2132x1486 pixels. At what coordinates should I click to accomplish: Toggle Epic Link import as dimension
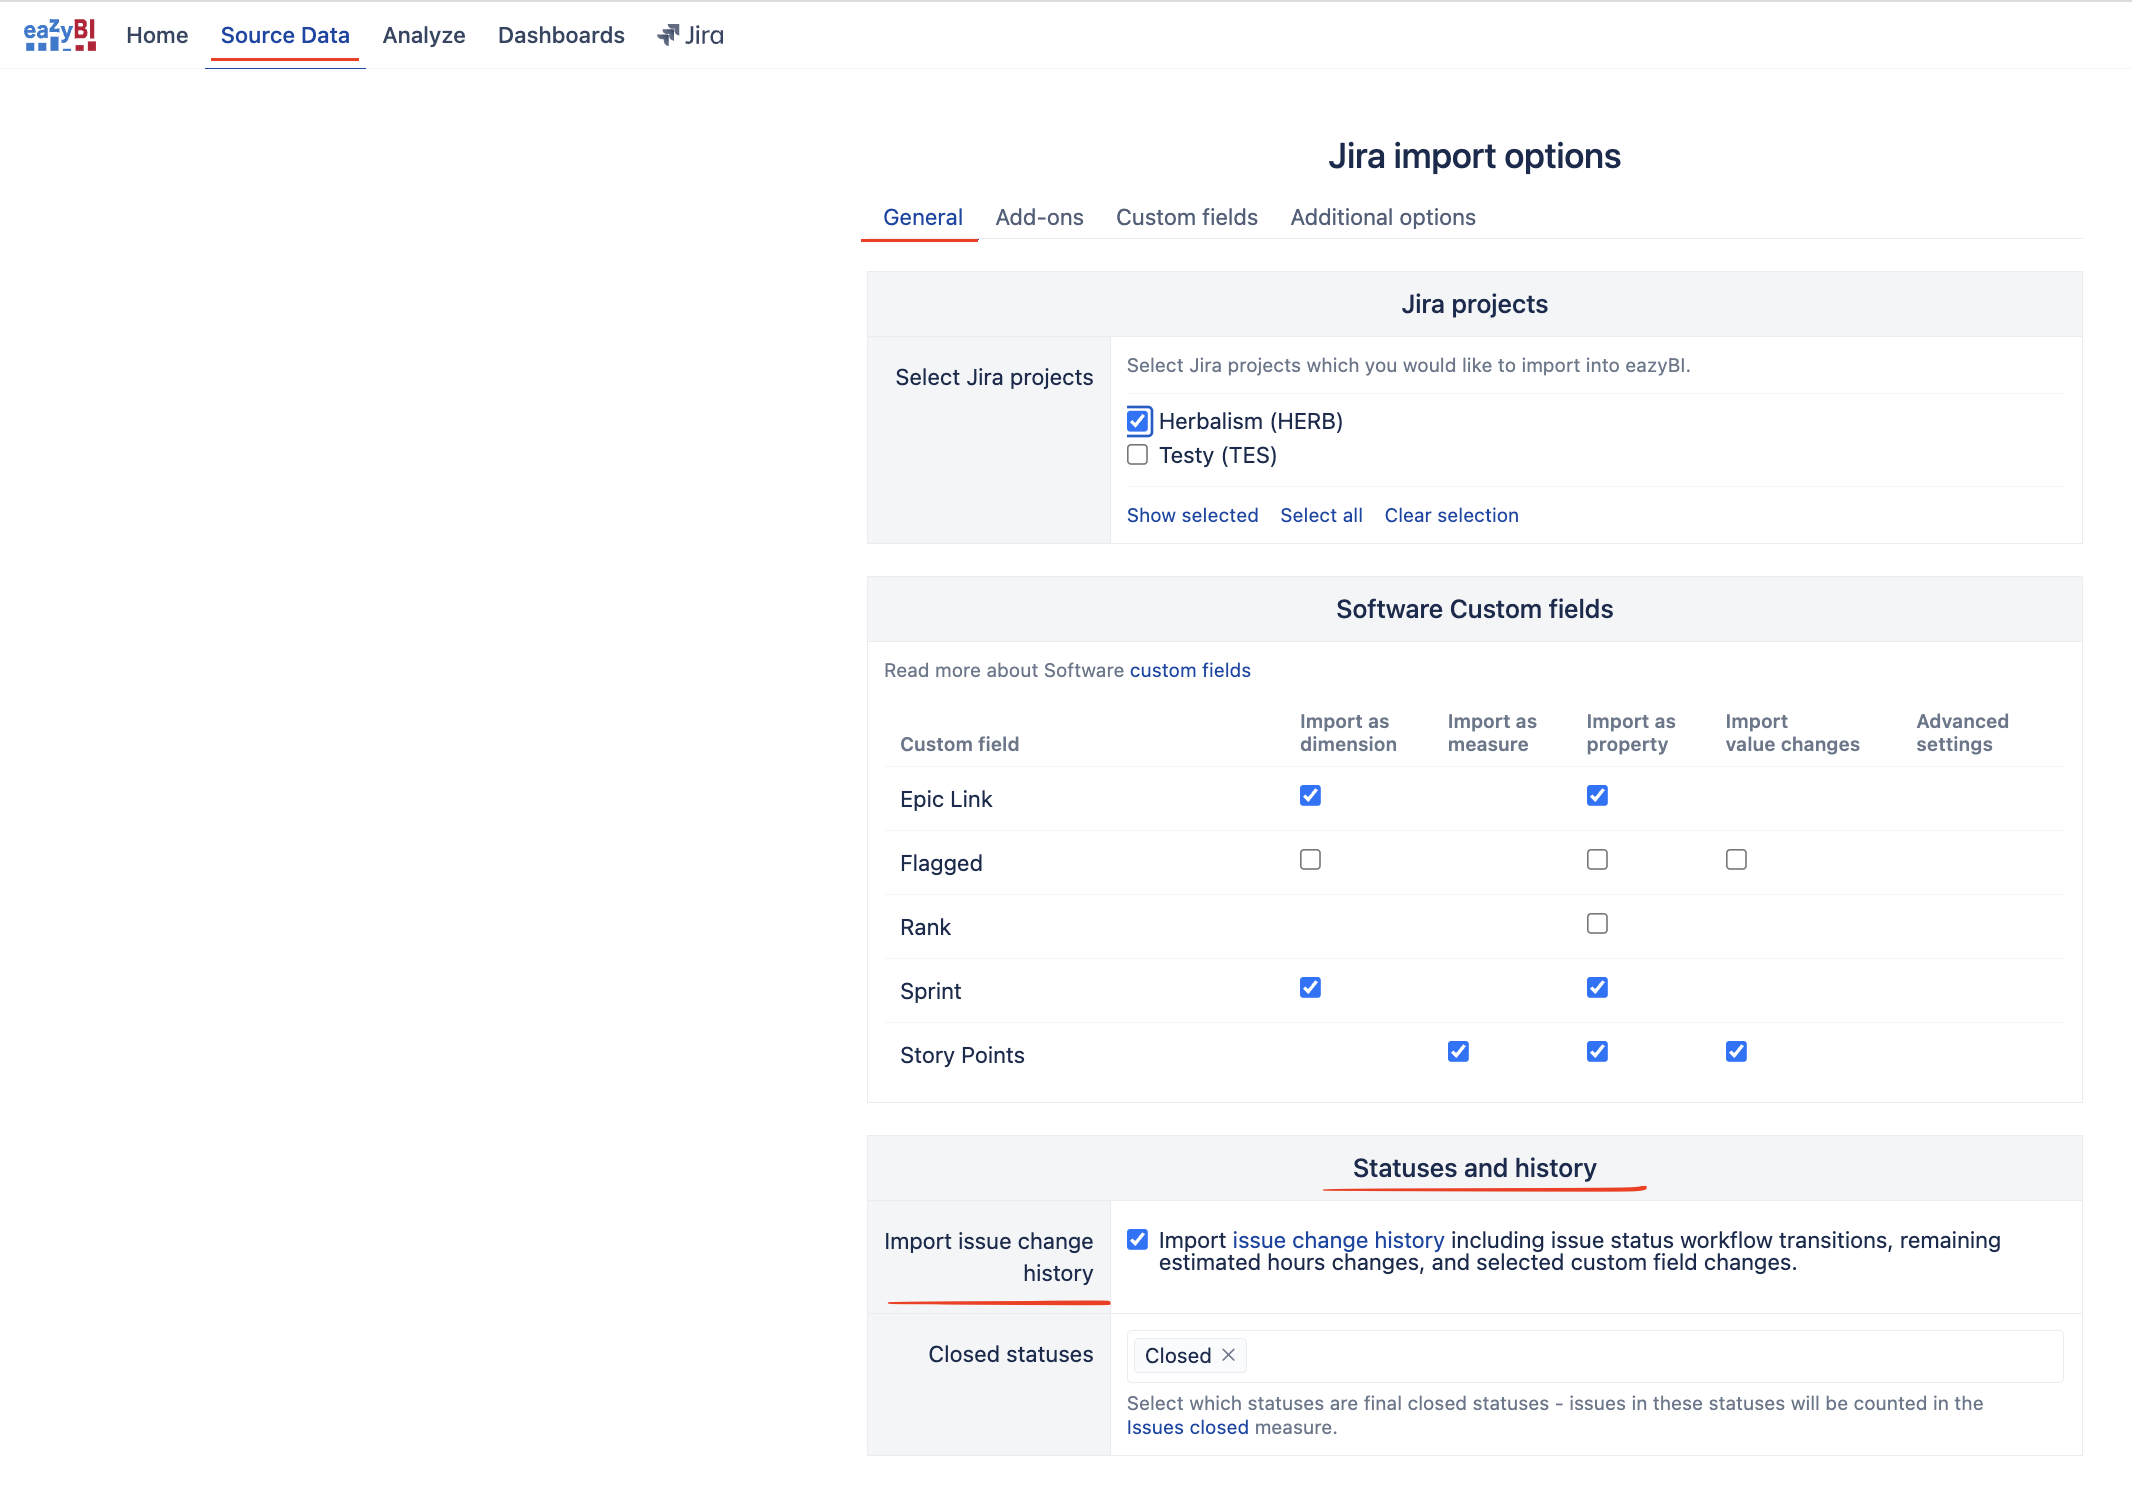click(1310, 795)
